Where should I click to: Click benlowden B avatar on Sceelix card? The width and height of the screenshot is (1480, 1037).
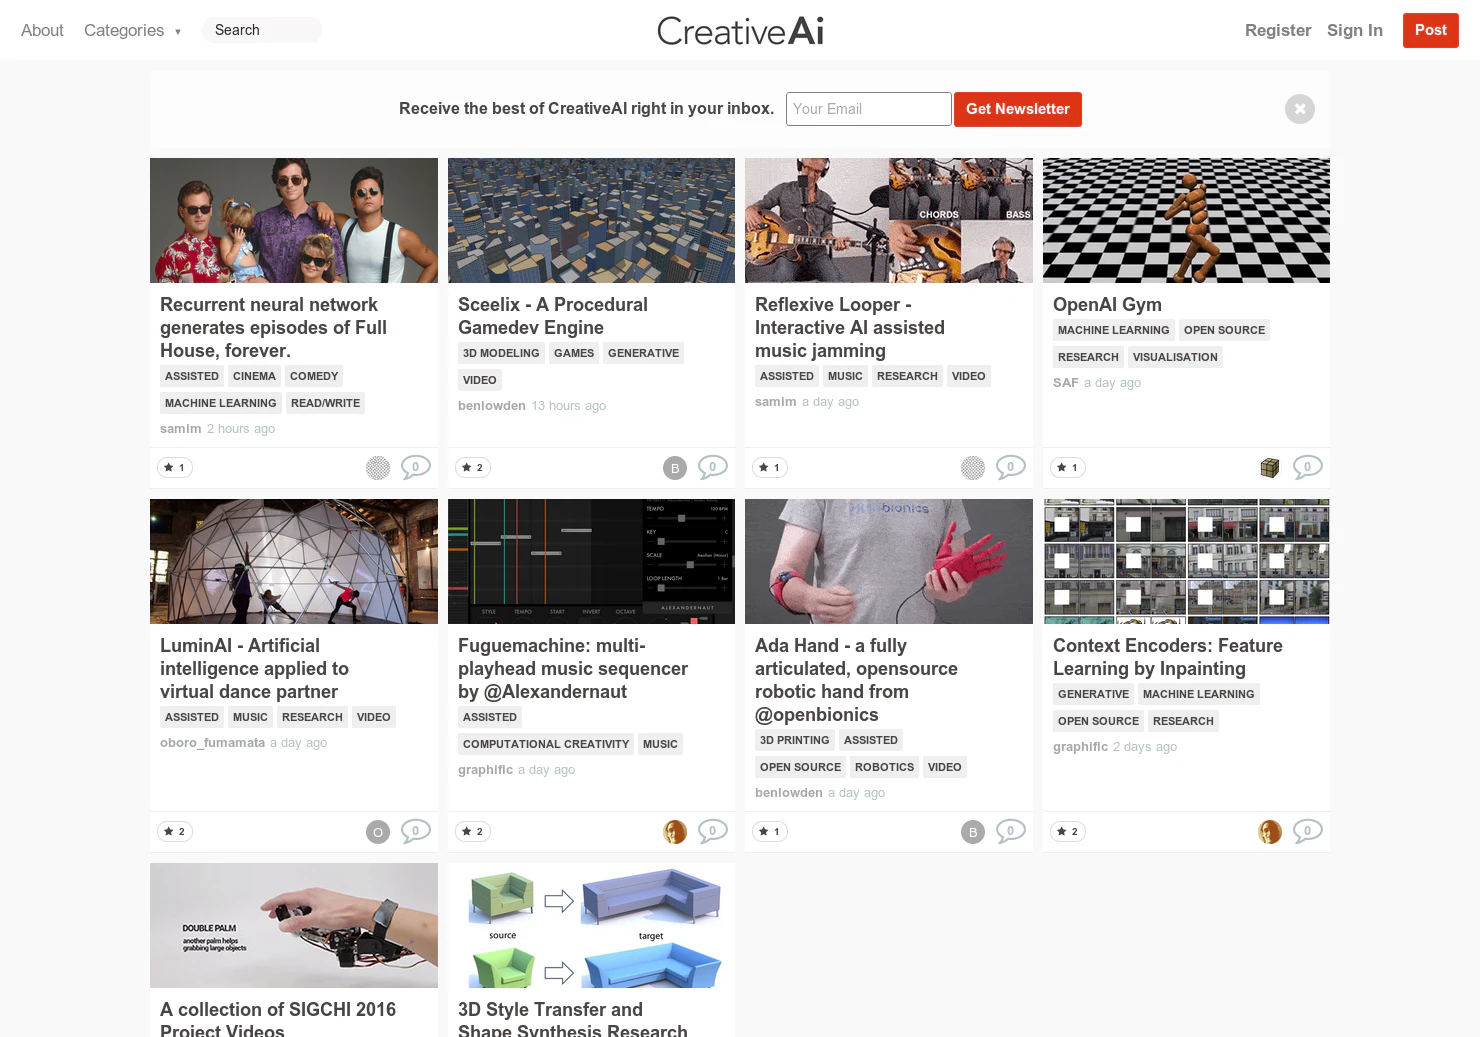675,467
